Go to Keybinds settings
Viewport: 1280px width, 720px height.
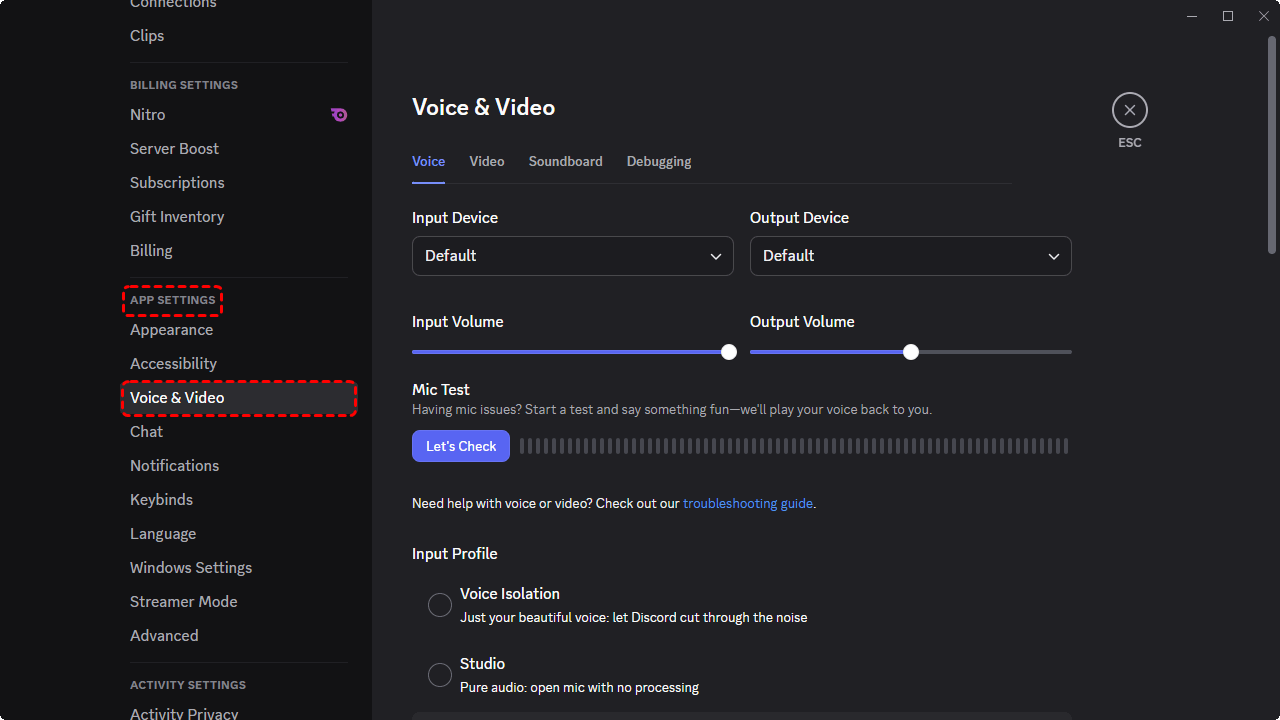(161, 500)
